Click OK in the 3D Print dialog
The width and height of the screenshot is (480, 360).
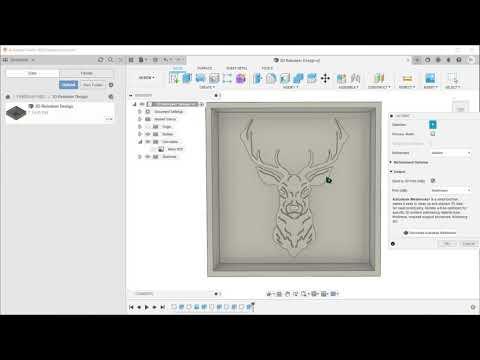[x=447, y=244]
